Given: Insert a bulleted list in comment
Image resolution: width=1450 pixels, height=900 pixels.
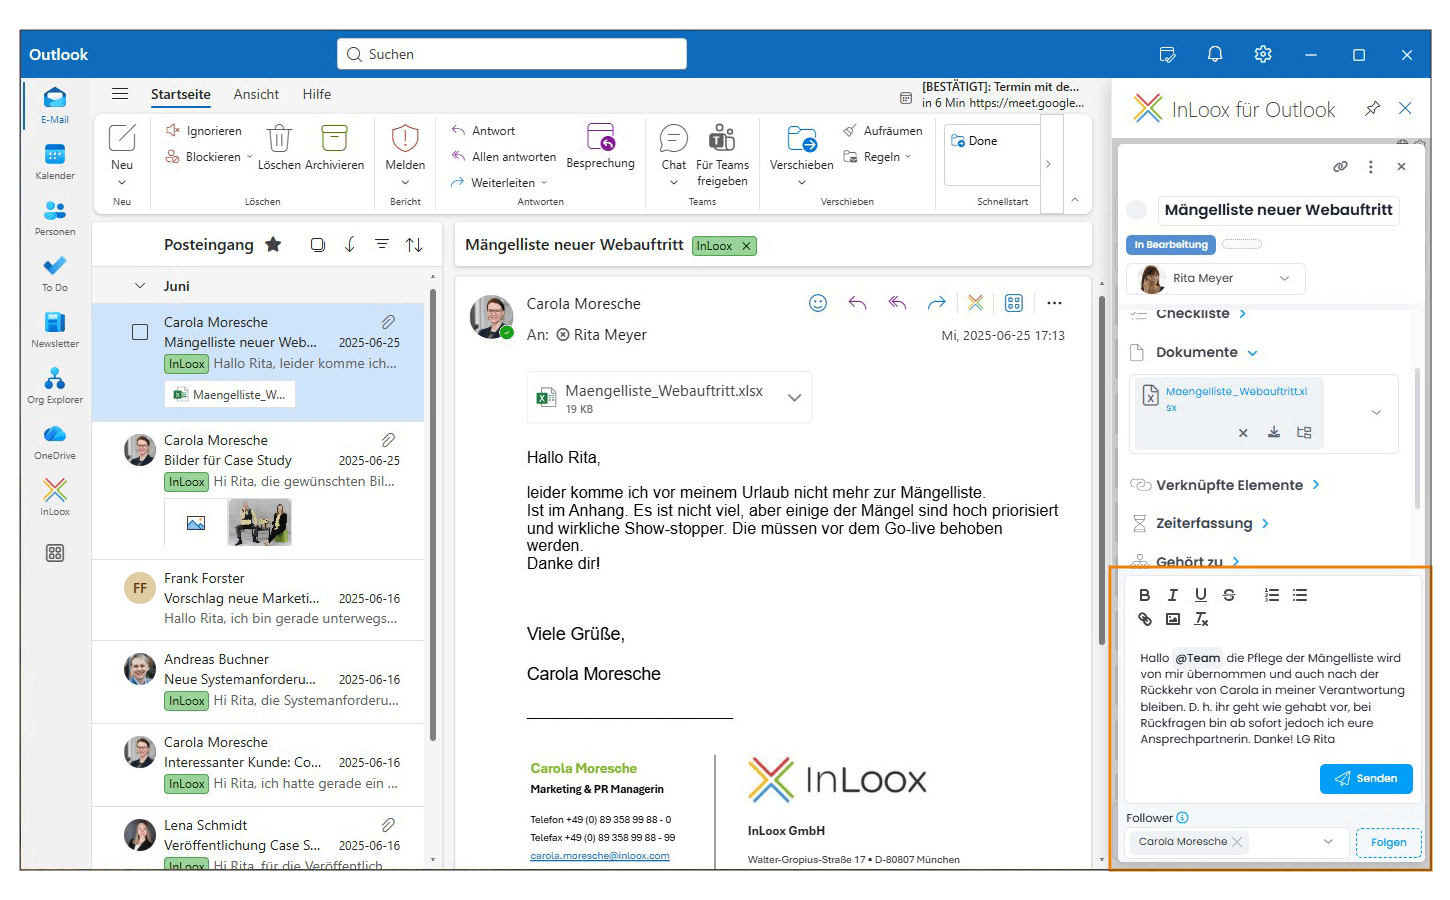Looking at the screenshot, I should (x=1300, y=595).
